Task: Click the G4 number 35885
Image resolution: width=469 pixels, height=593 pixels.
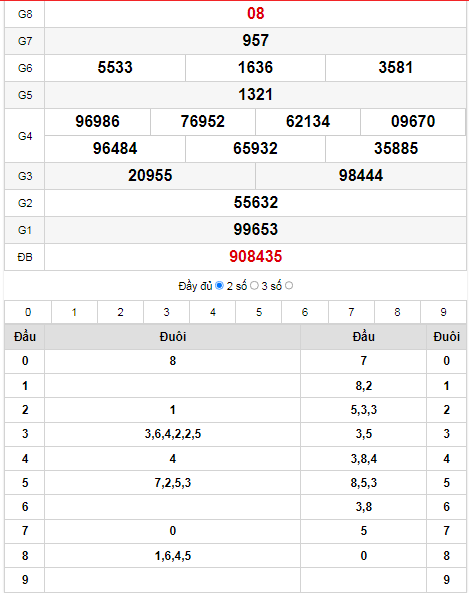Action: tap(396, 149)
